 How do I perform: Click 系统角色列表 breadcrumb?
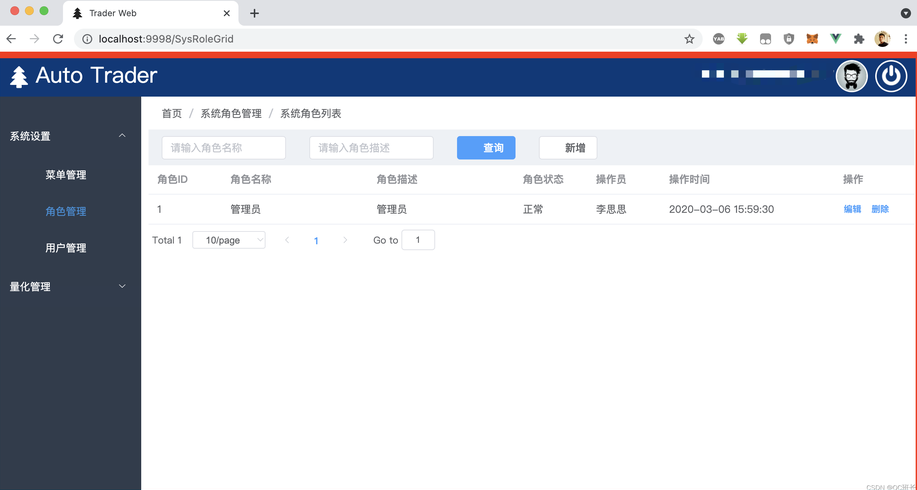tap(311, 113)
